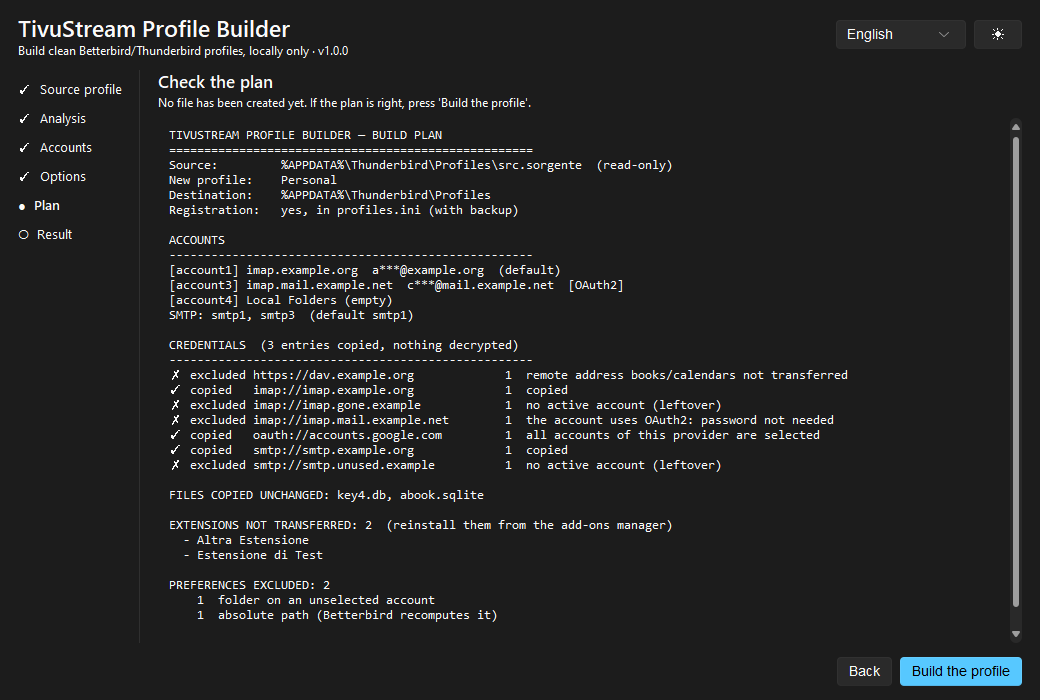1040x700 pixels.
Task: Click the 'SMTP: smtp1, smtp3' line
Action: coord(291,315)
